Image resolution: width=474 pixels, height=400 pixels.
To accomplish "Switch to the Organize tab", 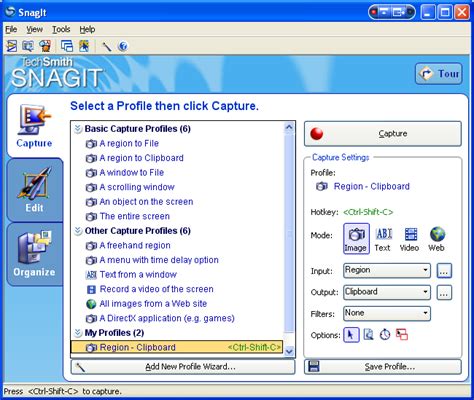I will [x=34, y=255].
